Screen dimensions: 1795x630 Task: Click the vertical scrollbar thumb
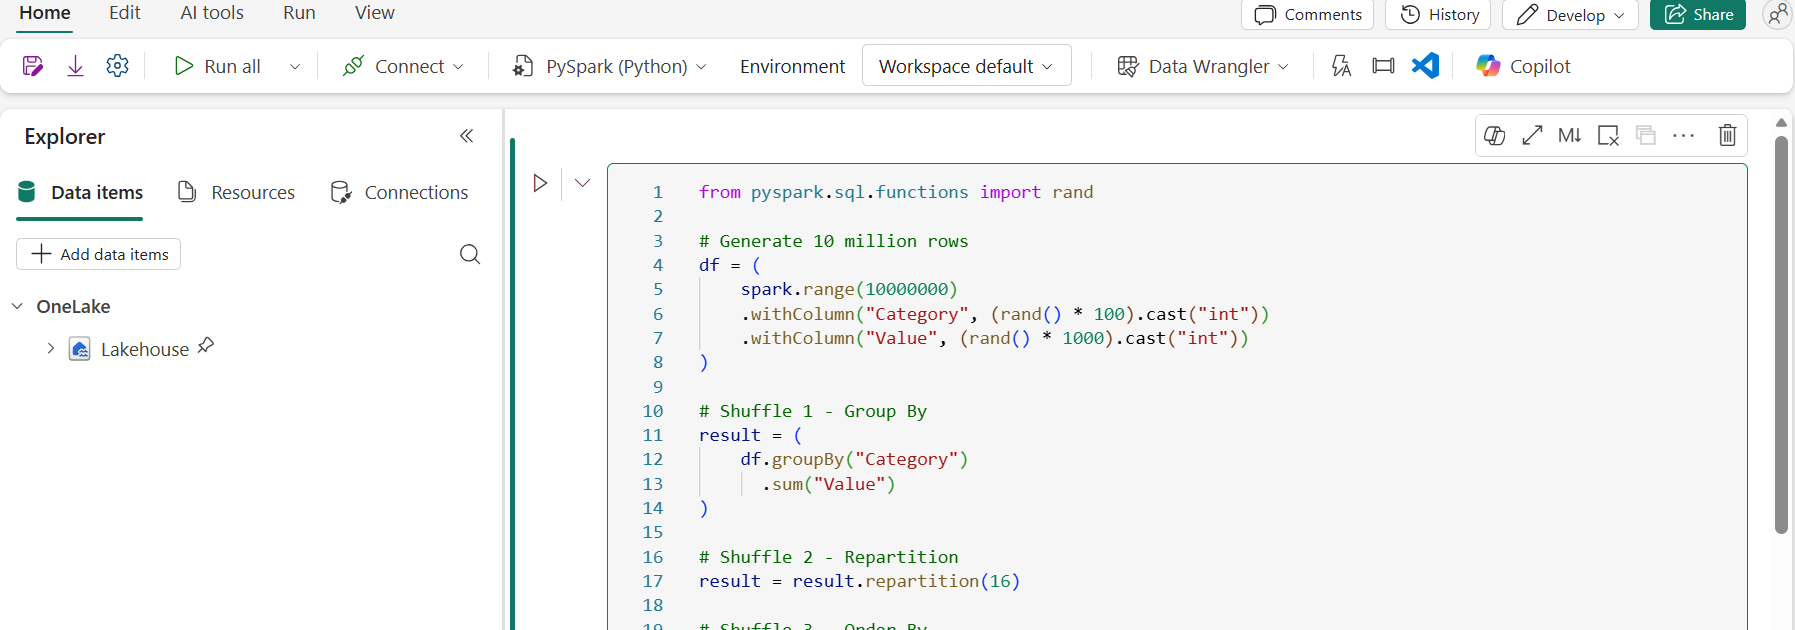[1781, 335]
